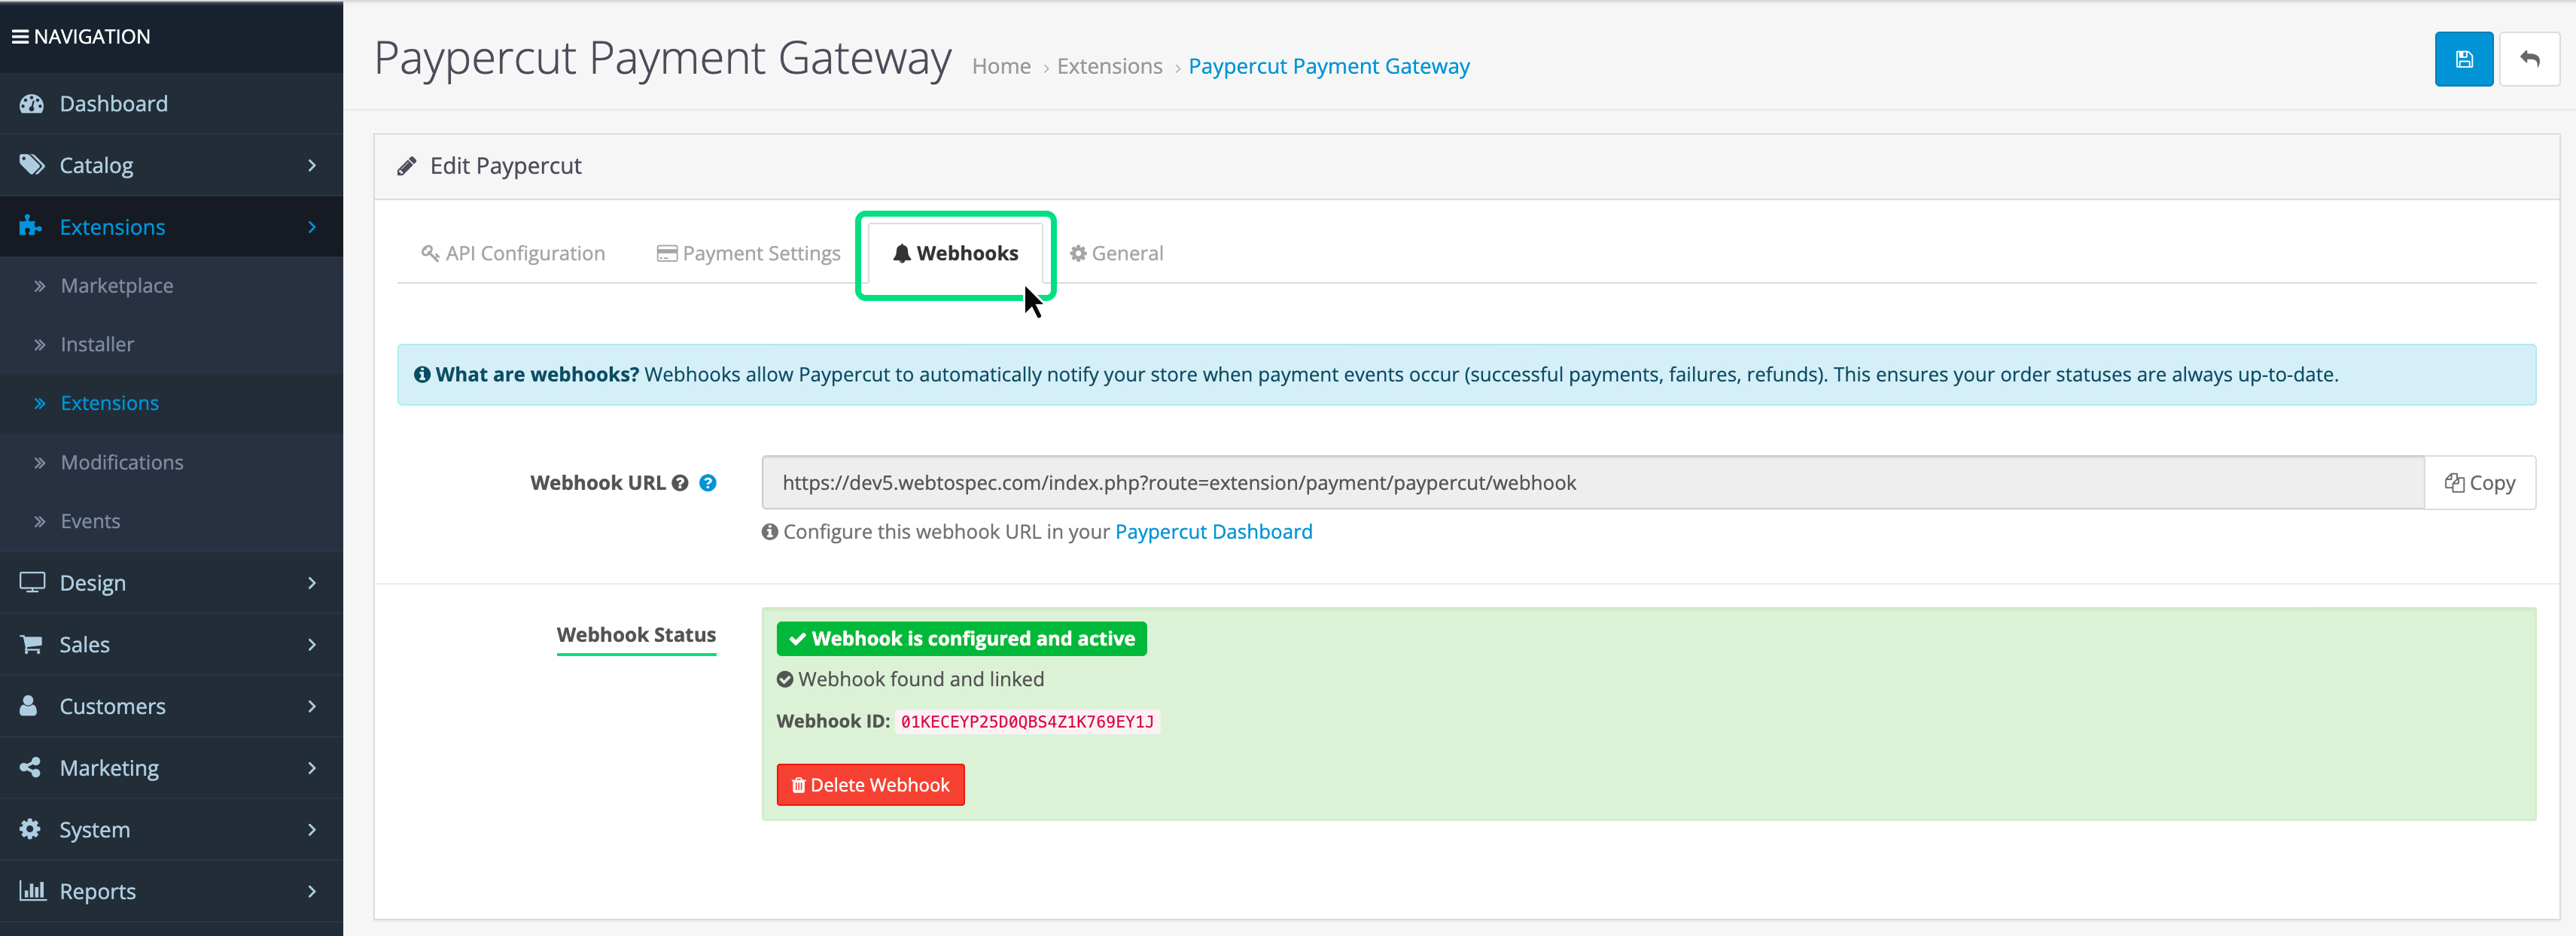Expand the Customers menu chevron
Viewport: 2576px width, 936px height.
coord(312,706)
